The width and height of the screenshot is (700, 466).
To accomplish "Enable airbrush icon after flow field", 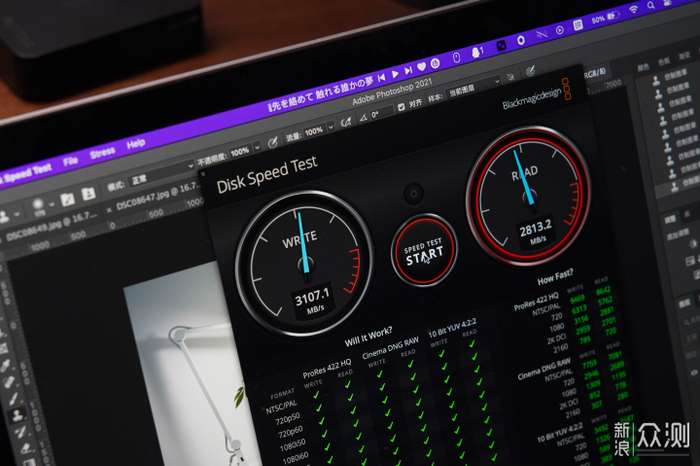I will click(x=346, y=122).
